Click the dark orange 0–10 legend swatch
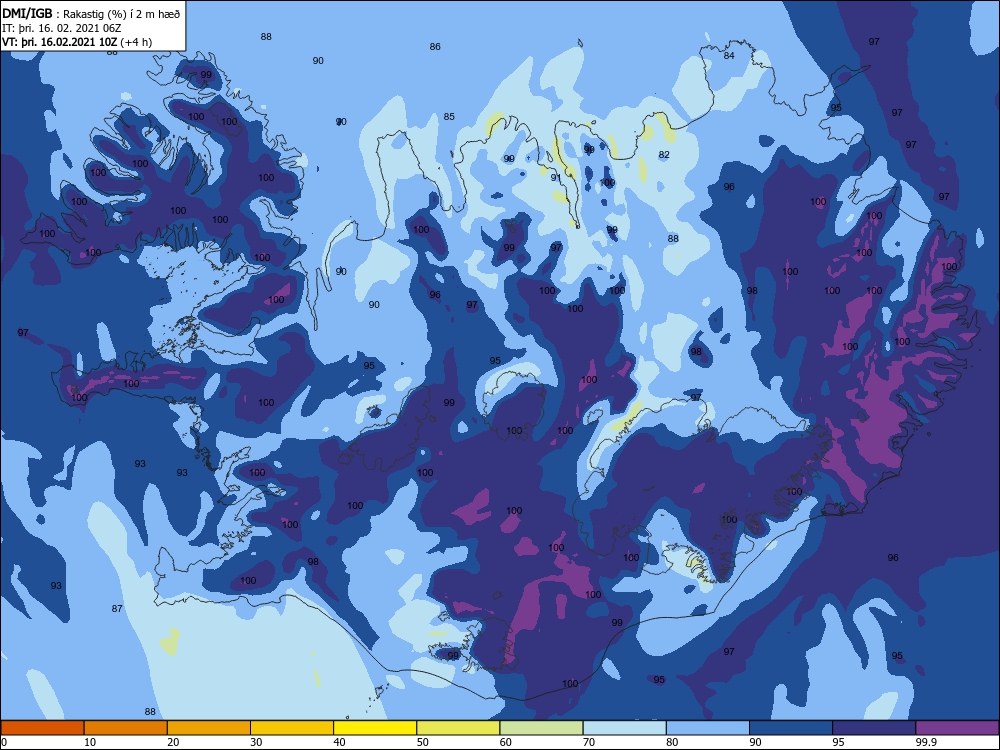Screen dimensions: 1000x750 (42, 728)
